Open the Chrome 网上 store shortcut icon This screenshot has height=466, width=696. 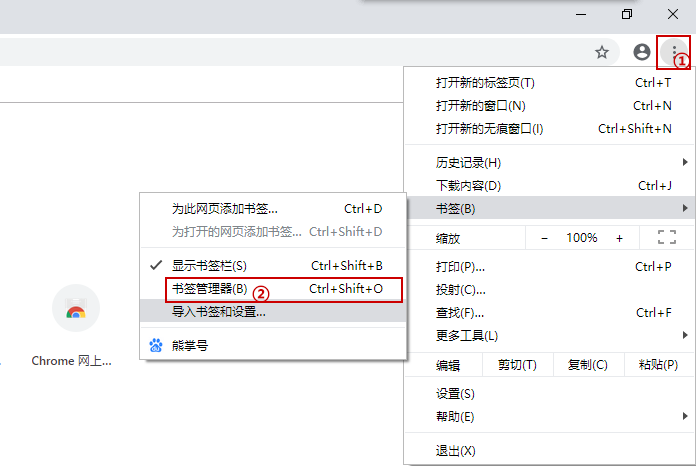pos(75,310)
